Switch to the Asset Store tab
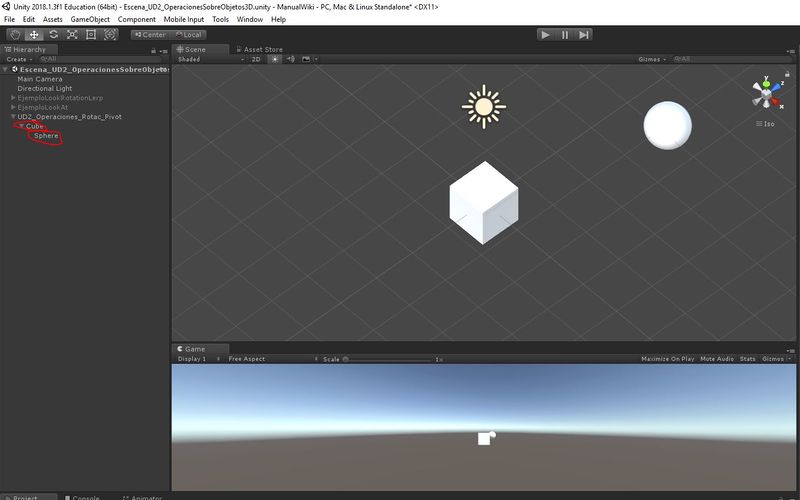Viewport: 800px width, 500px height. (x=259, y=49)
